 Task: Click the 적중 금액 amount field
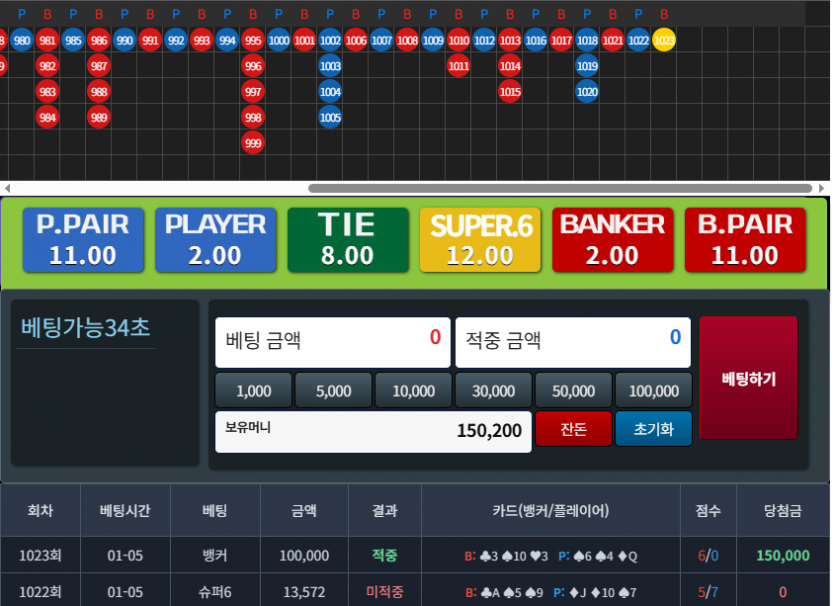573,342
